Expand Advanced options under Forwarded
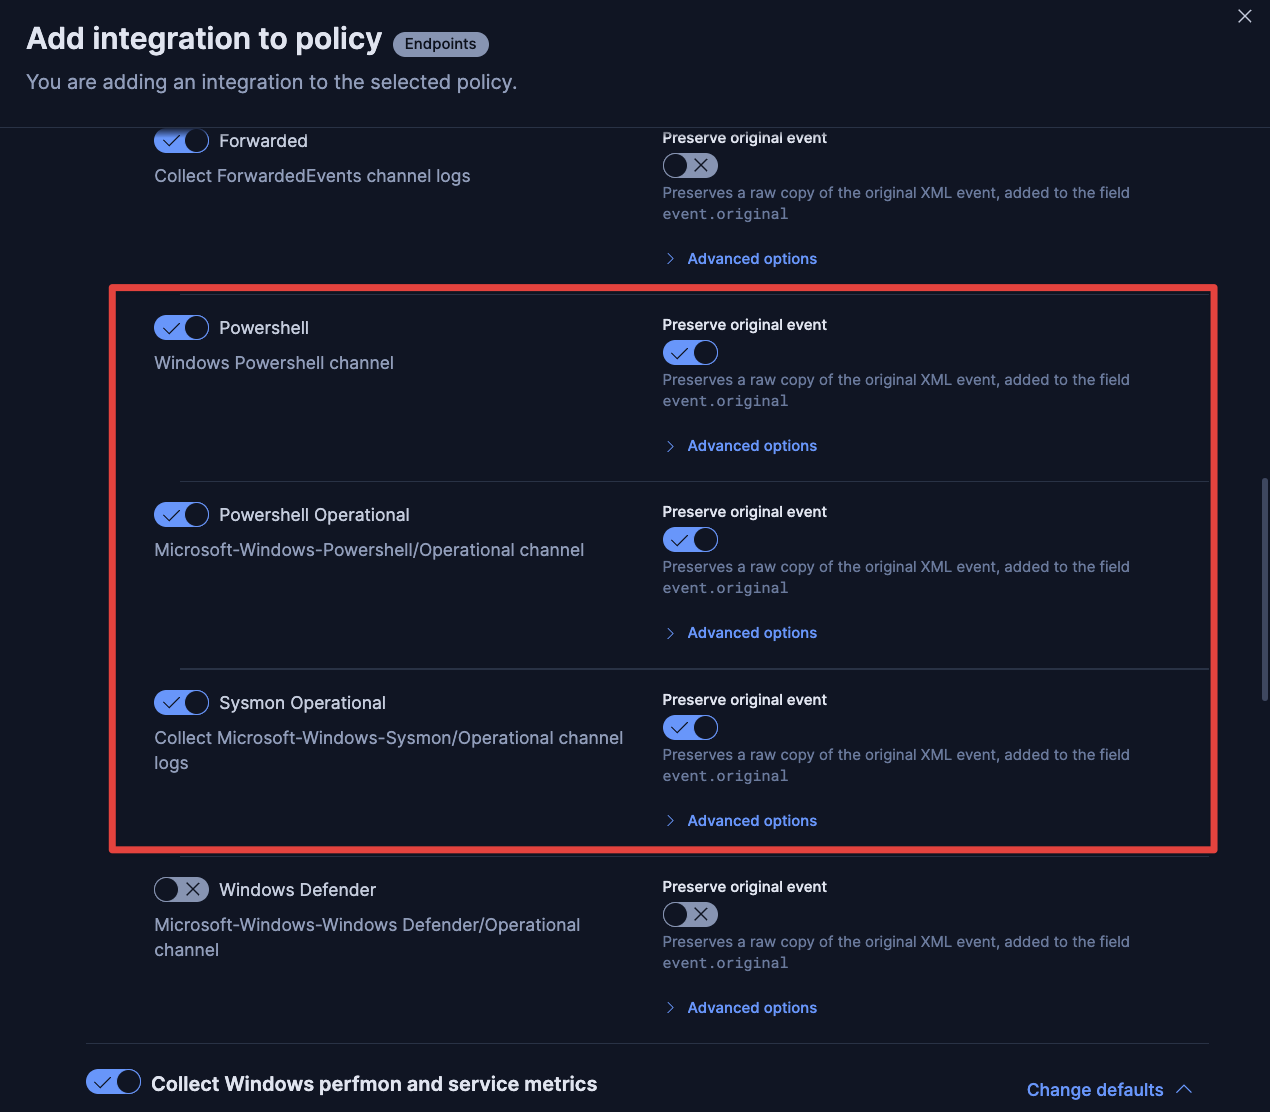 tap(751, 259)
